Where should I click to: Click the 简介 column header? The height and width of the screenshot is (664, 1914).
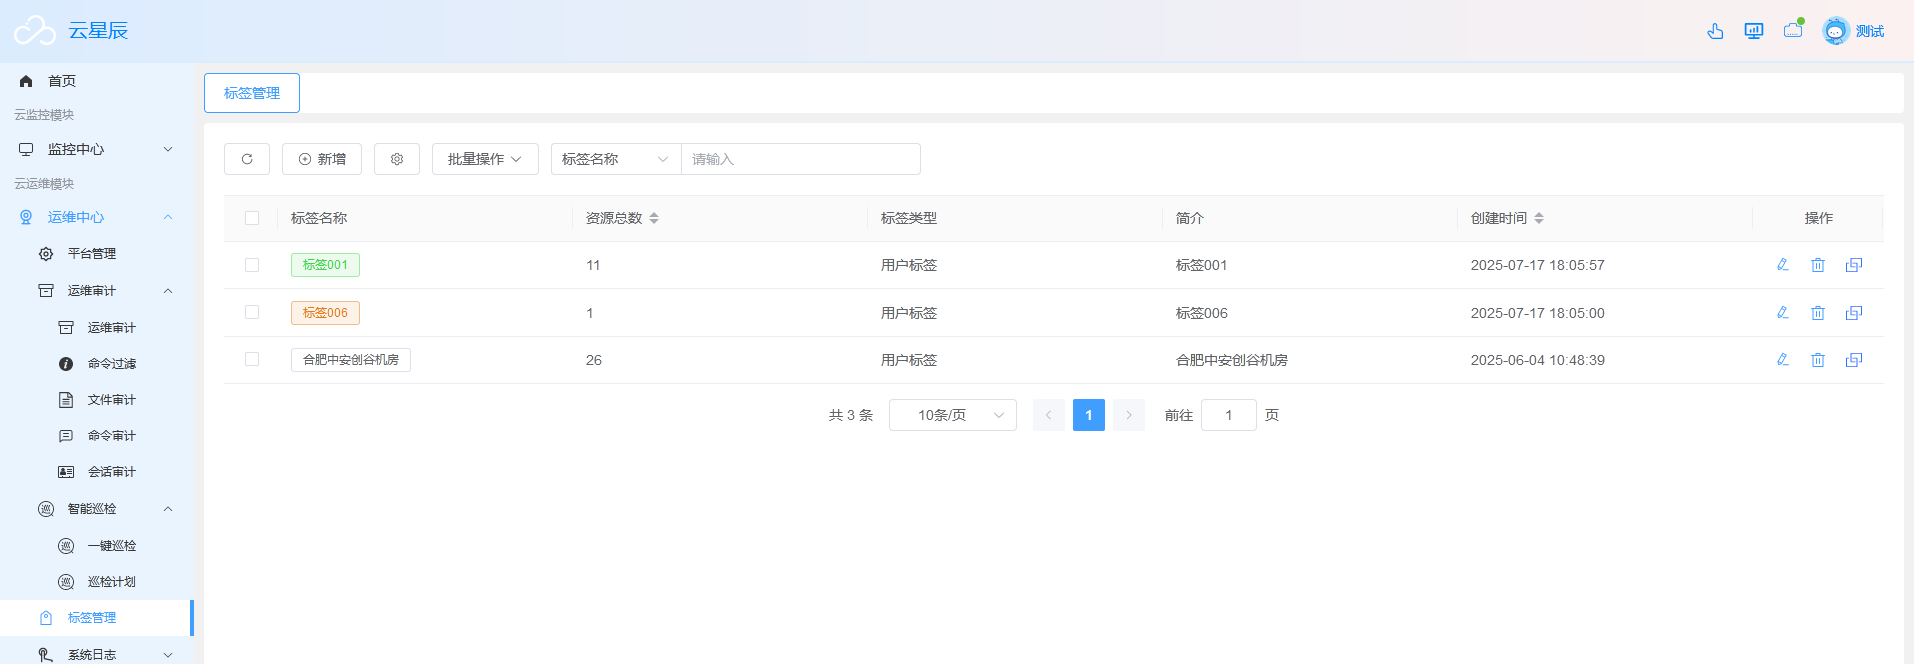coord(1190,218)
